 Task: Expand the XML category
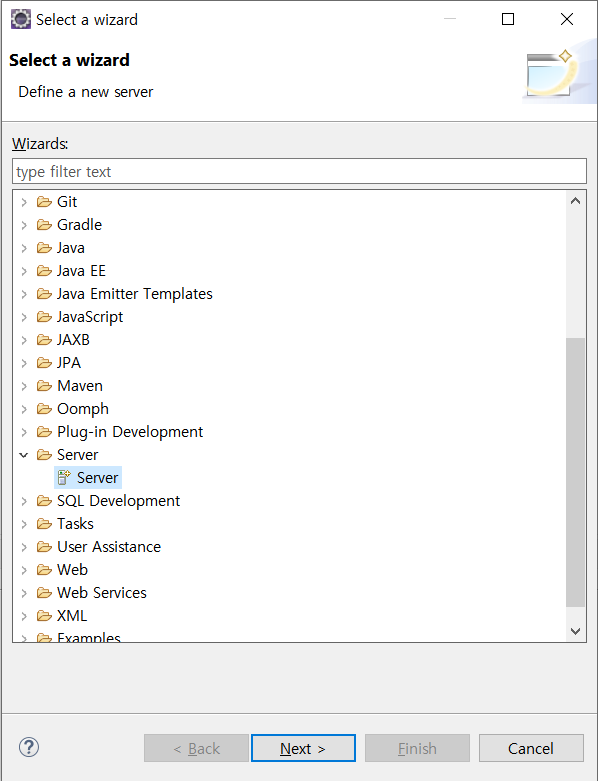24,616
